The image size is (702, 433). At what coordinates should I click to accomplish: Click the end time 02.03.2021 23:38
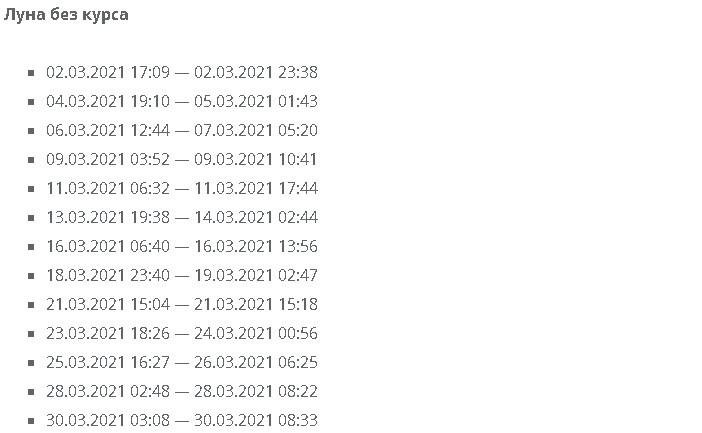coord(256,72)
